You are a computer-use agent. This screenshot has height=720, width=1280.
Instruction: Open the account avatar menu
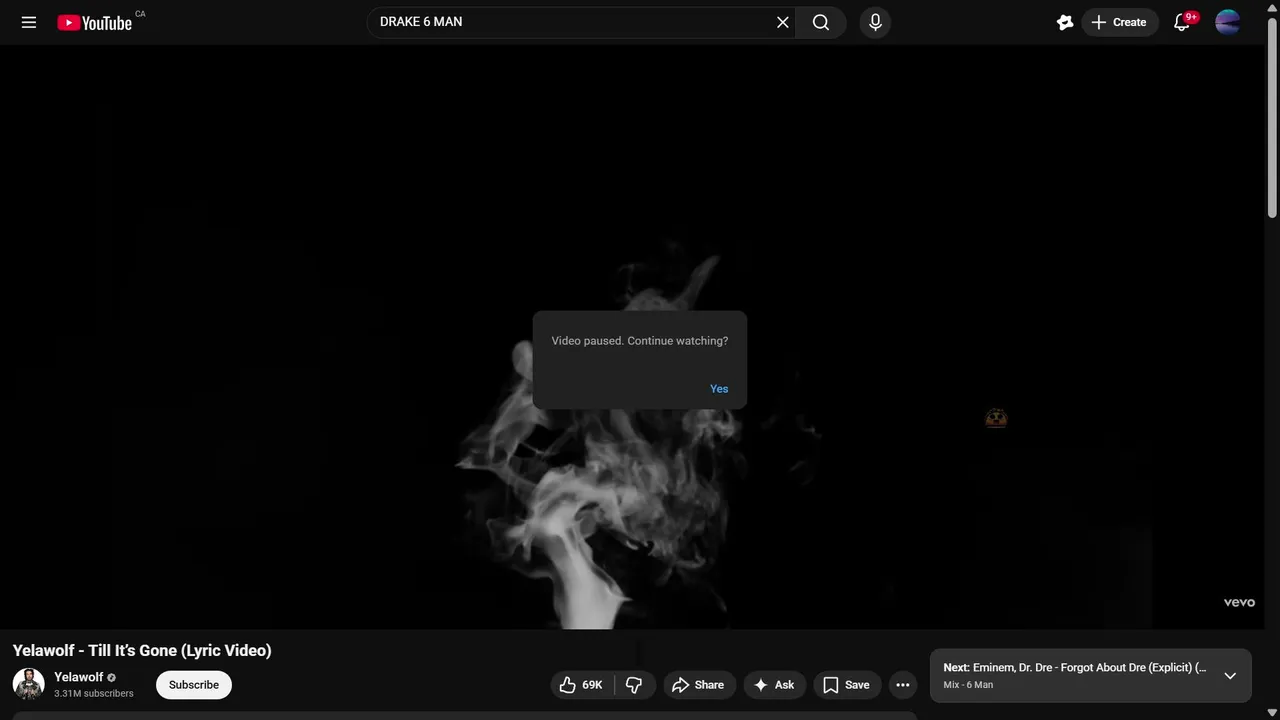[1228, 22]
